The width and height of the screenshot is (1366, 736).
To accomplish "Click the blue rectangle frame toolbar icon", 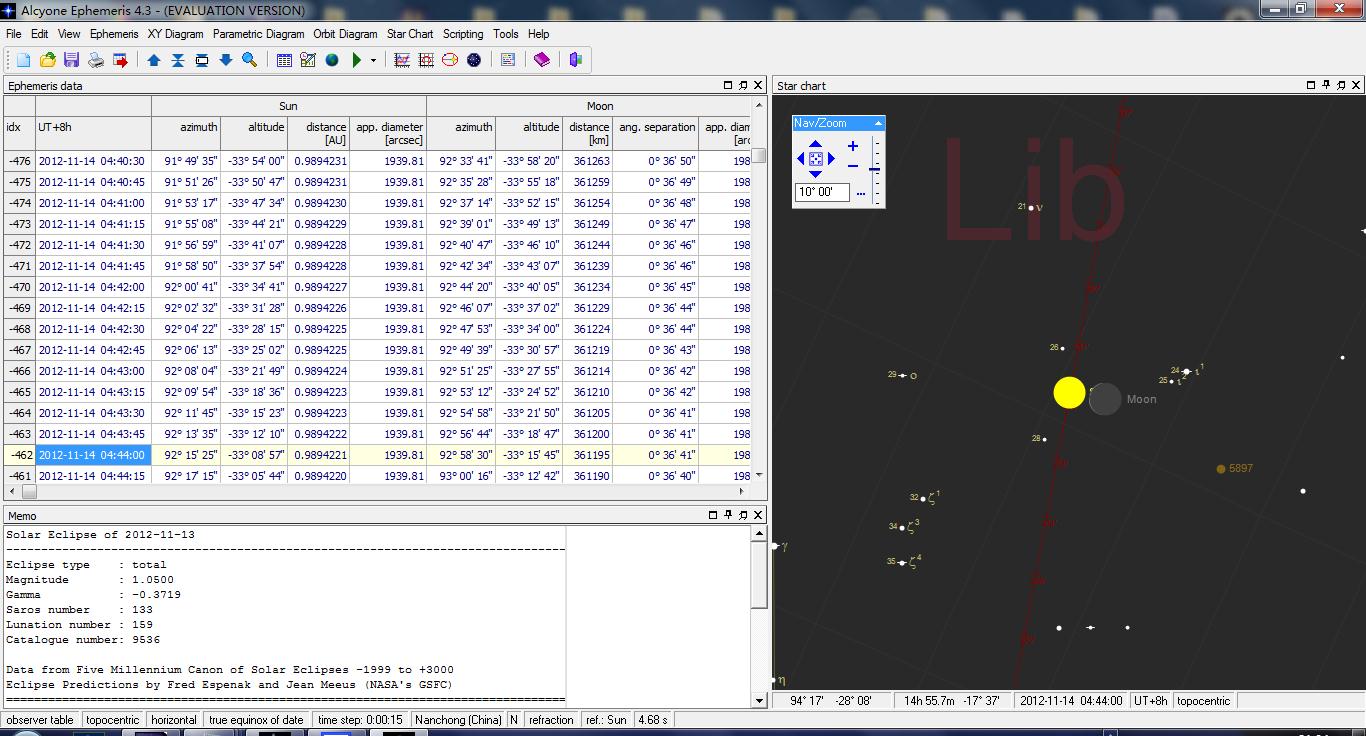I will tap(202, 60).
